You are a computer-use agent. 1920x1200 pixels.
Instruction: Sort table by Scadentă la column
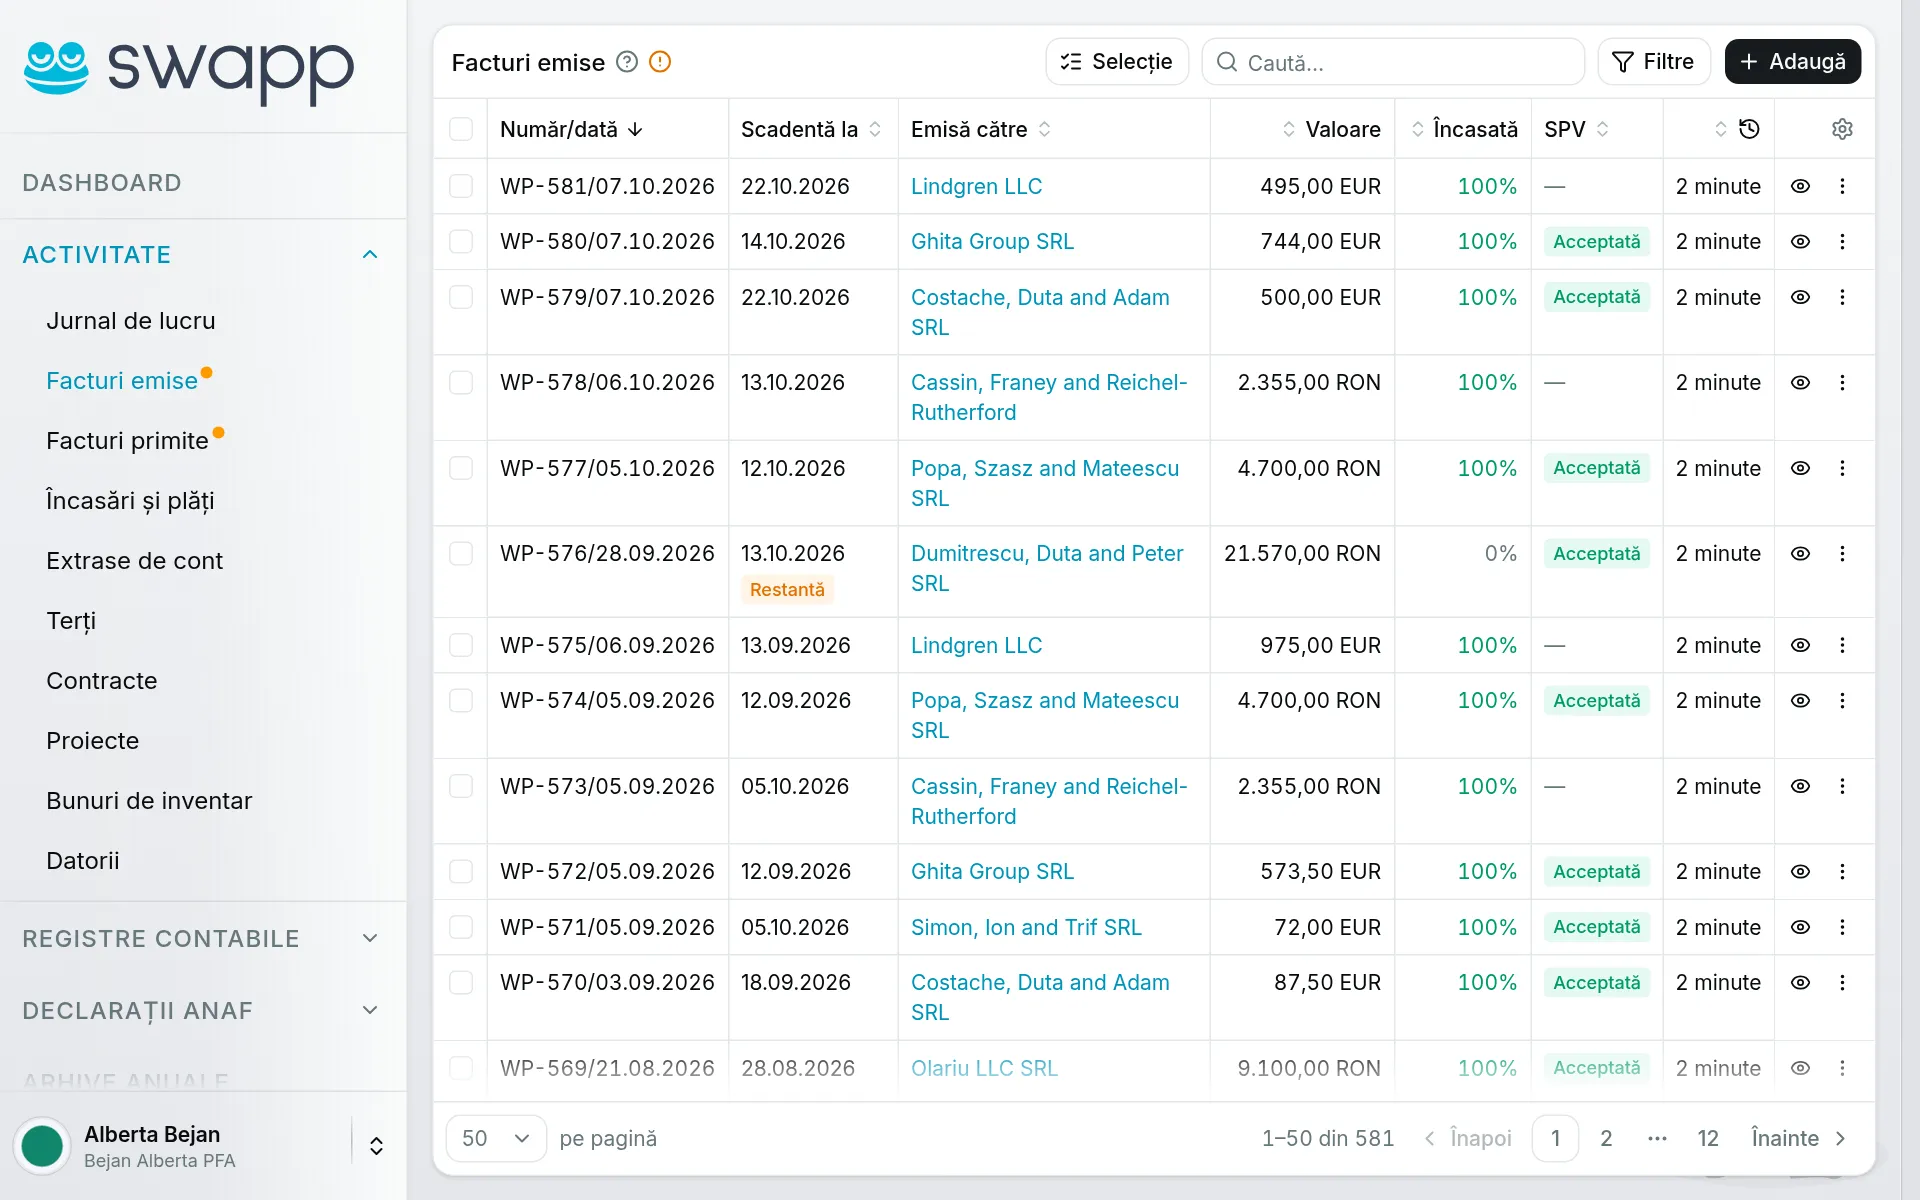[811, 129]
